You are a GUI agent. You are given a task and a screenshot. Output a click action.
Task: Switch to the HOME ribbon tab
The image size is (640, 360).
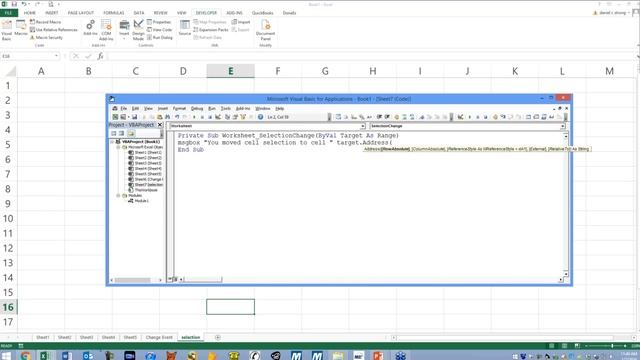point(30,13)
